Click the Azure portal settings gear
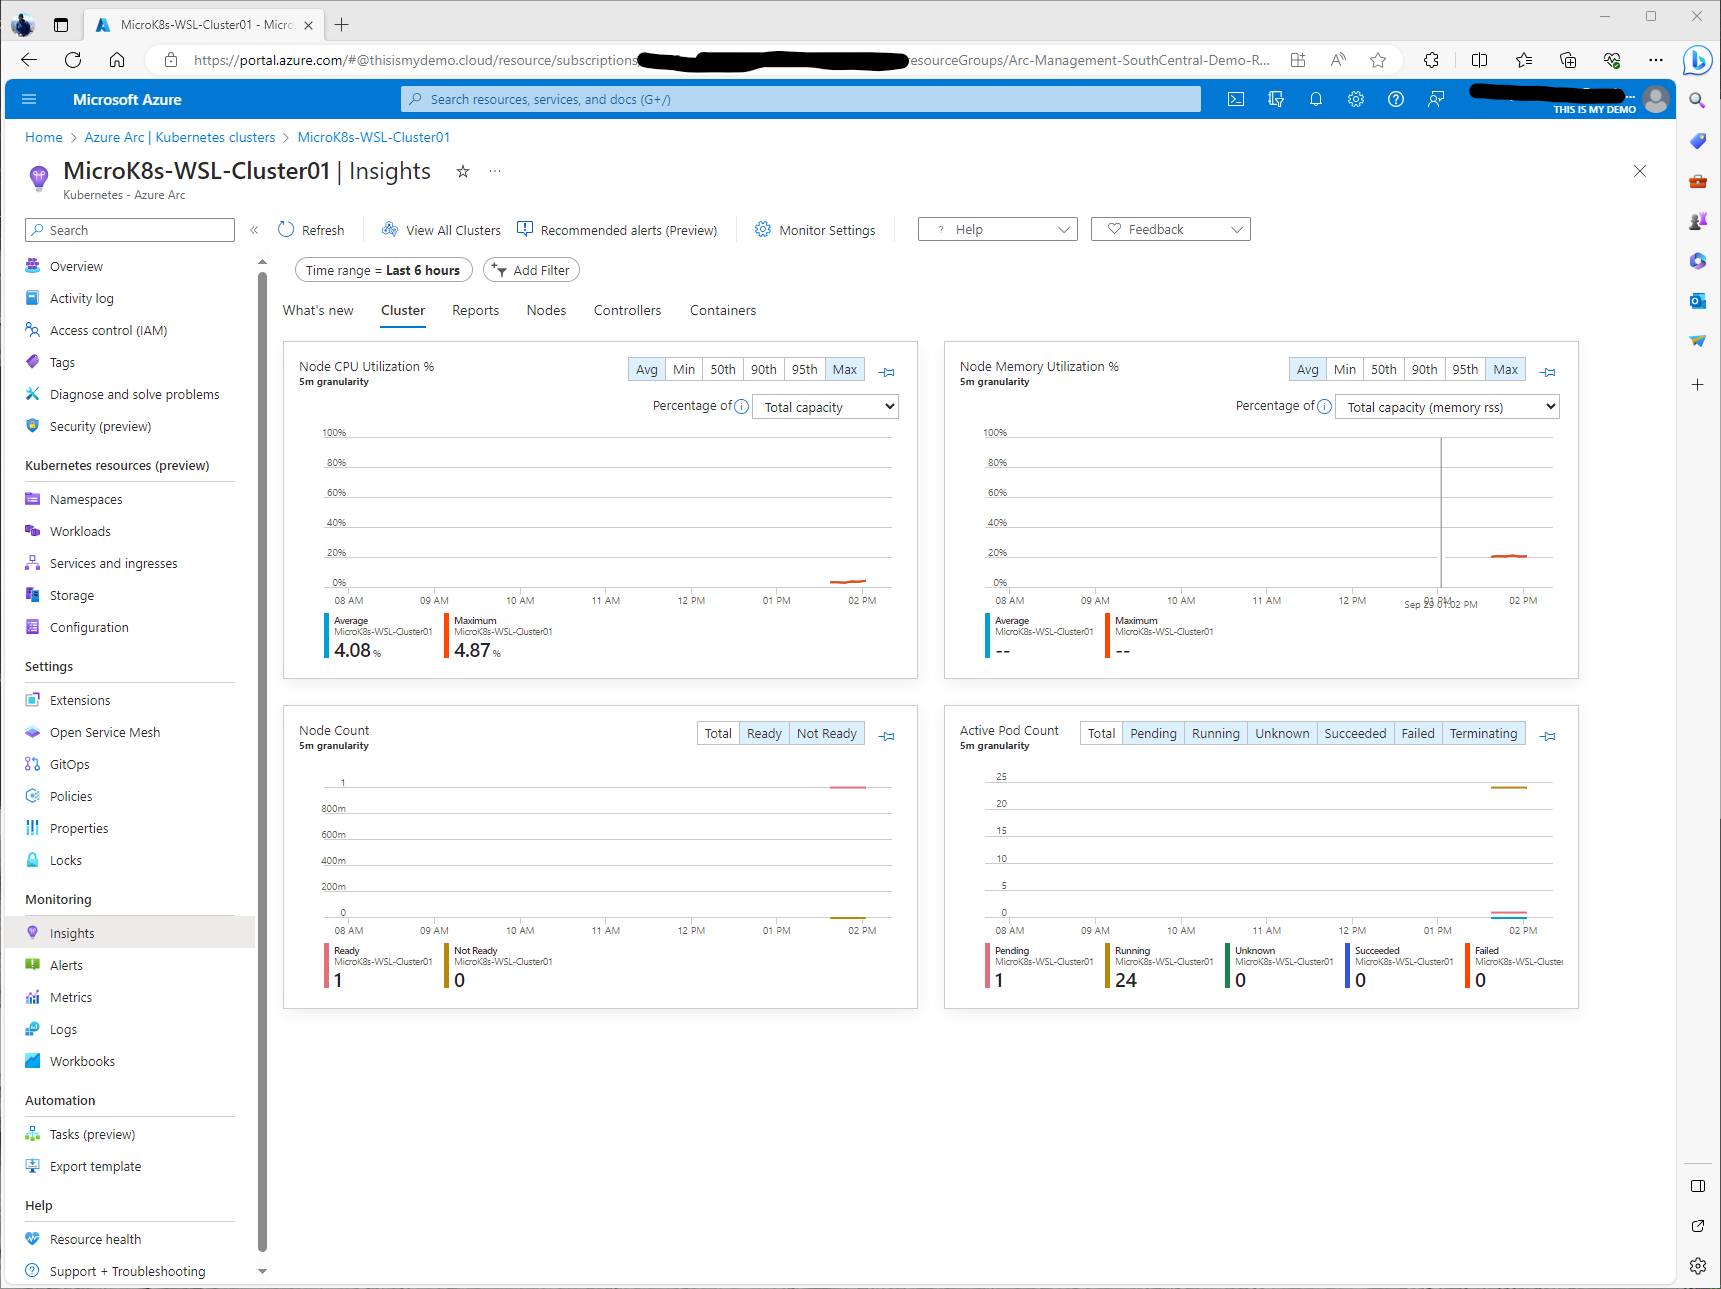Image resolution: width=1721 pixels, height=1289 pixels. (x=1356, y=99)
